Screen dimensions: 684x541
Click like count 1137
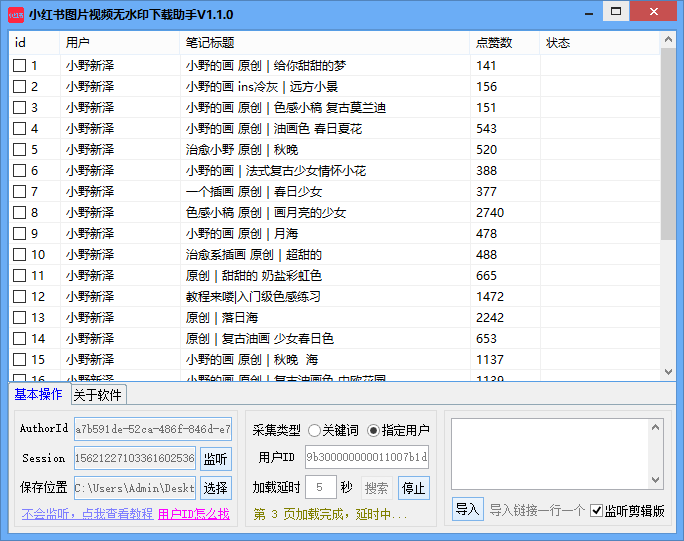tap(490, 360)
